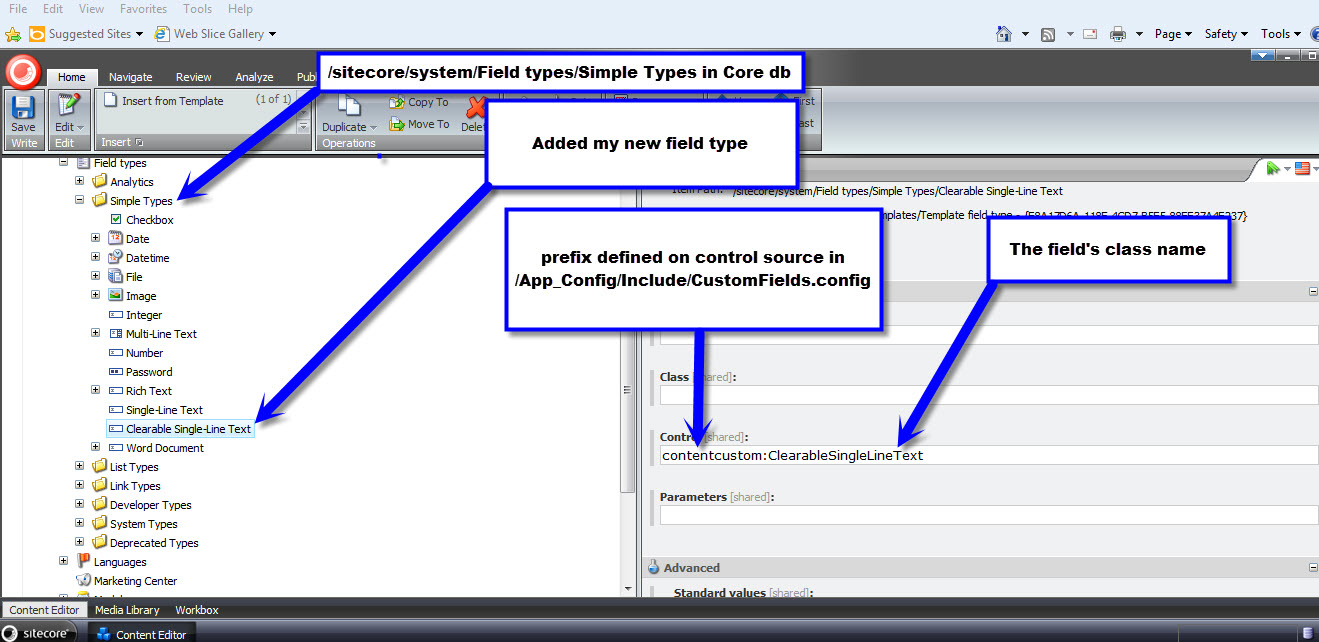Click the Save icon in ribbon
Screen dimensions: 1319x642
[x=23, y=108]
